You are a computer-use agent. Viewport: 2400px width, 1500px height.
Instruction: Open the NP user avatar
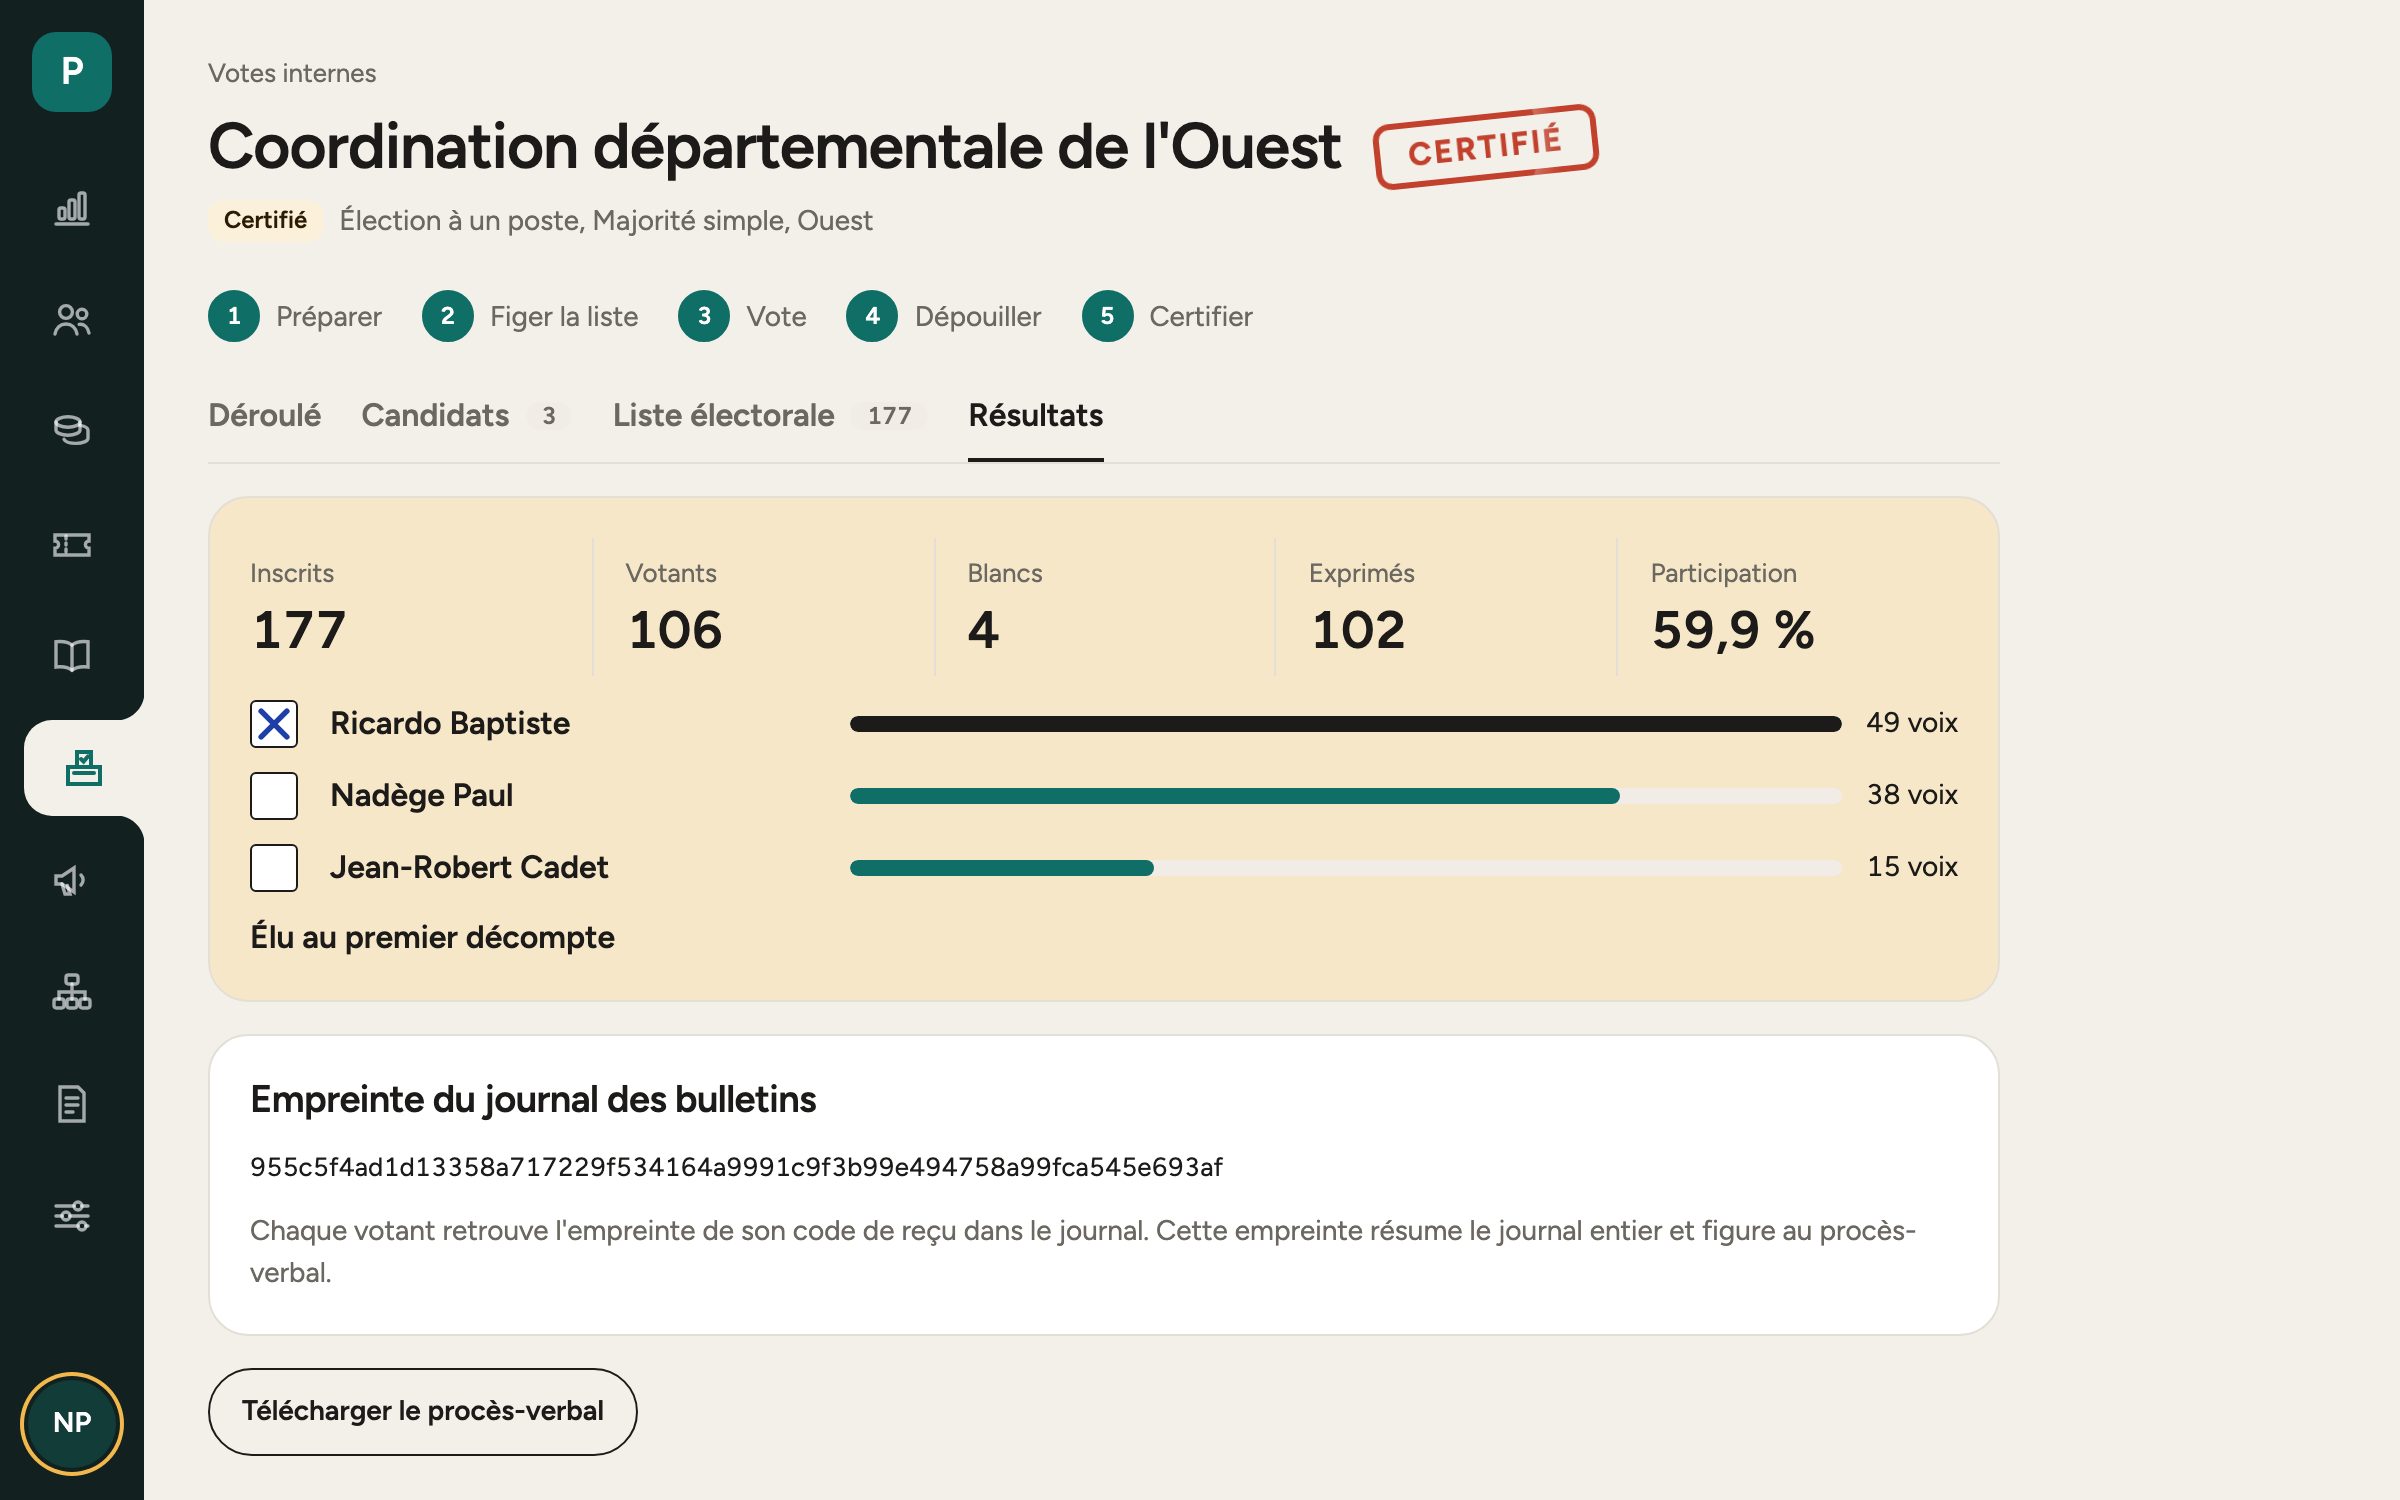point(72,1423)
